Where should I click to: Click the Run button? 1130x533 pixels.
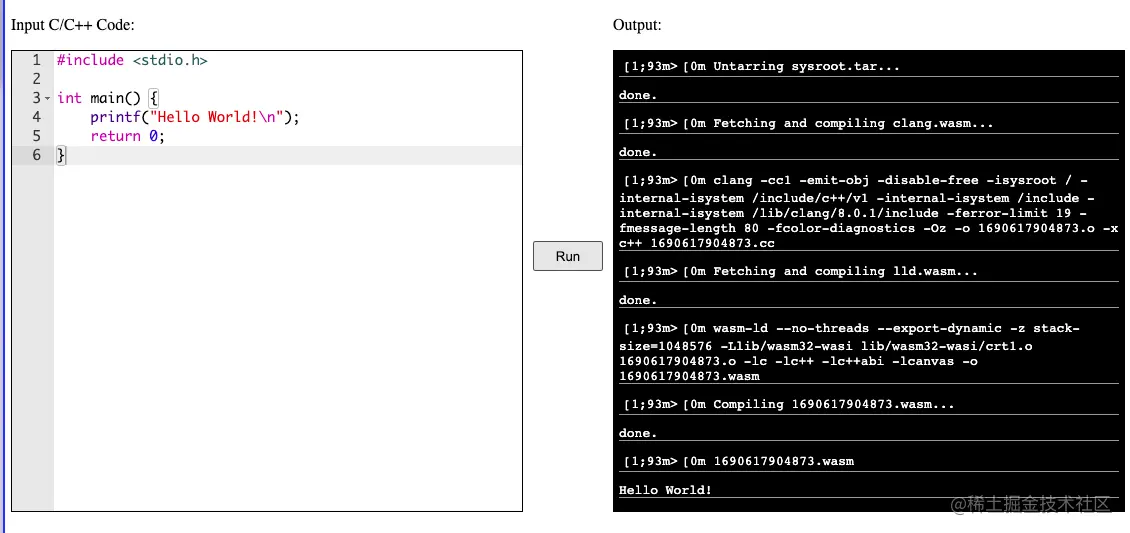567,256
